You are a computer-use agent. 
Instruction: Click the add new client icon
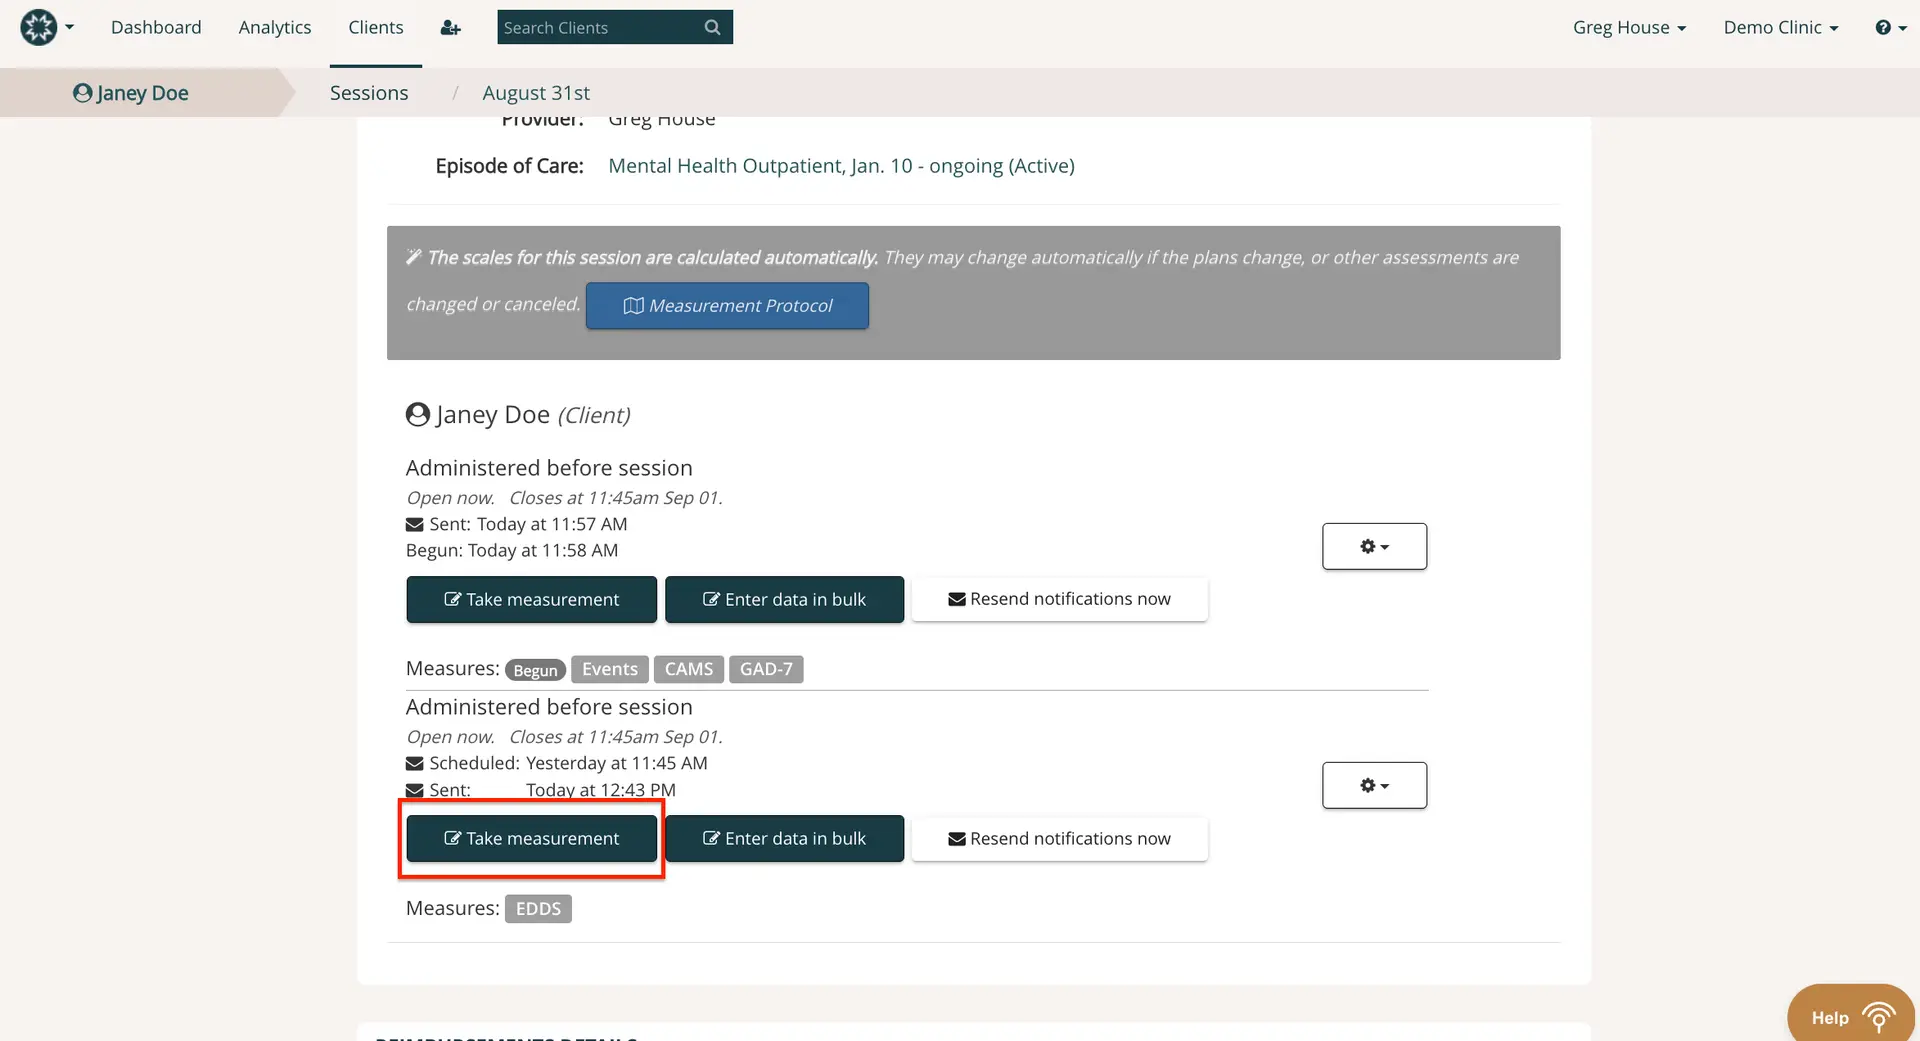tap(450, 27)
